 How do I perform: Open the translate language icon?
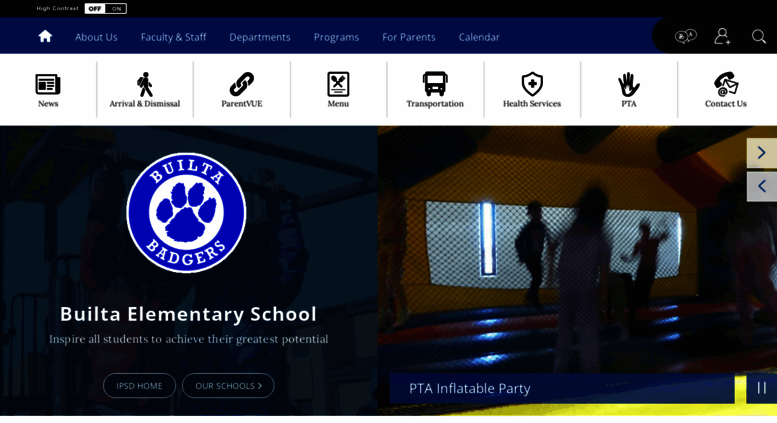click(x=686, y=37)
